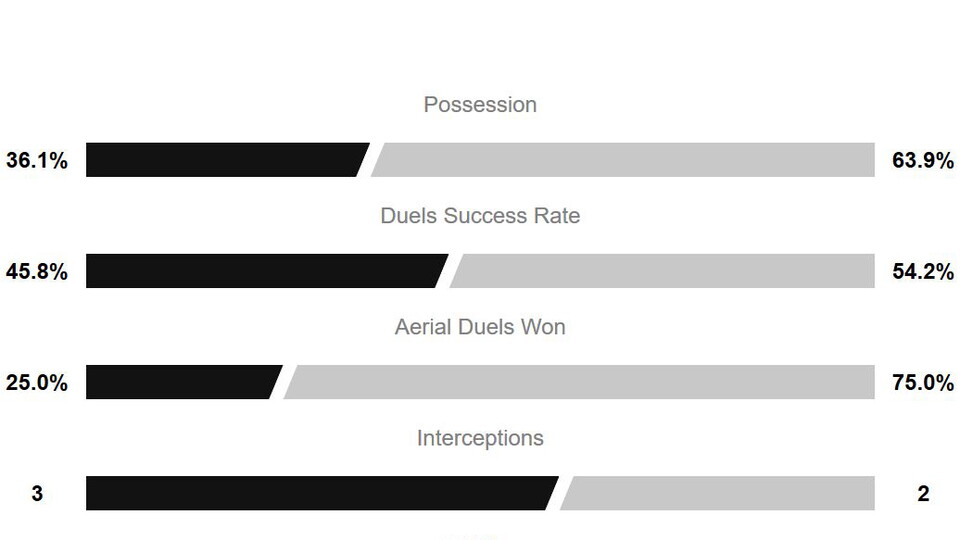Click the black Aerial Duels Won bar
The image size is (960, 540).
(x=180, y=382)
